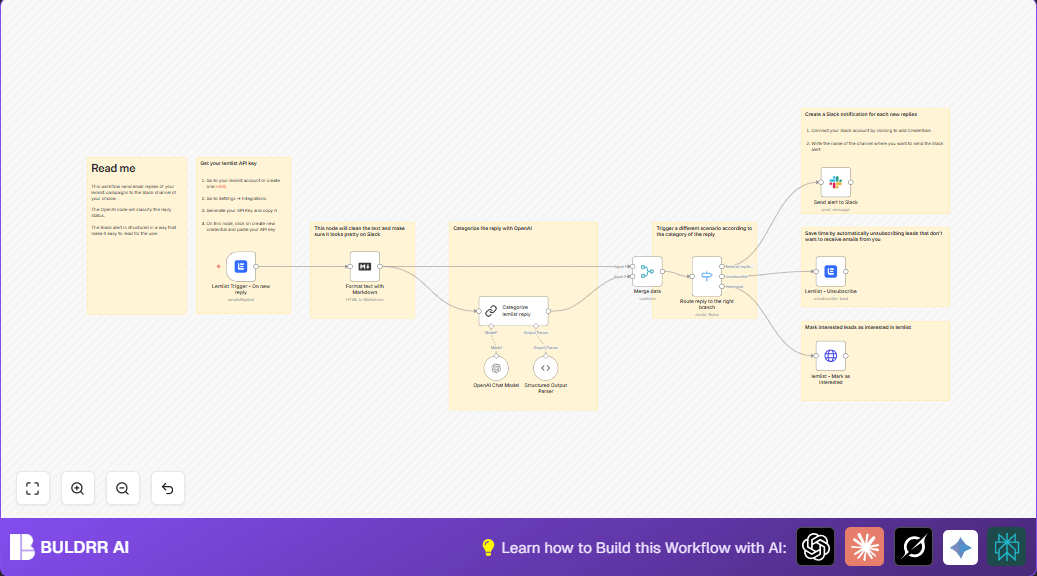Open the Categorize lemlist reply node
1037x576 pixels.
(x=513, y=311)
